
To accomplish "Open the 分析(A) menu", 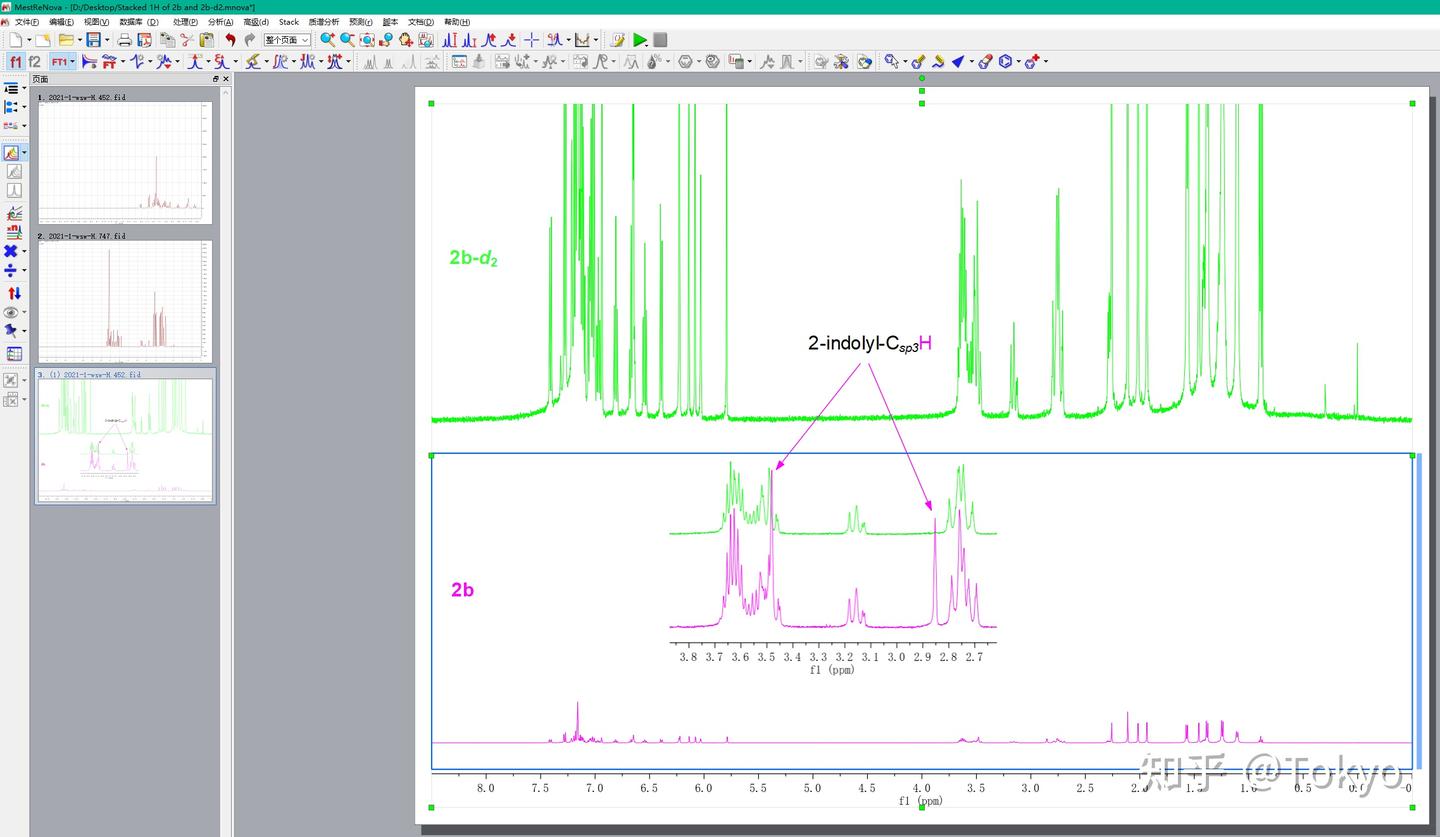I will [x=220, y=22].
